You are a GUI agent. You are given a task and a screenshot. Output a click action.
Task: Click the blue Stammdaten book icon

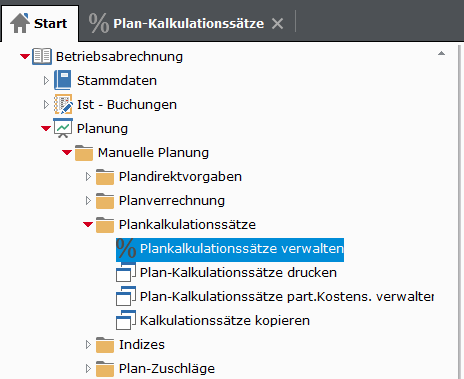pyautogui.click(x=63, y=80)
